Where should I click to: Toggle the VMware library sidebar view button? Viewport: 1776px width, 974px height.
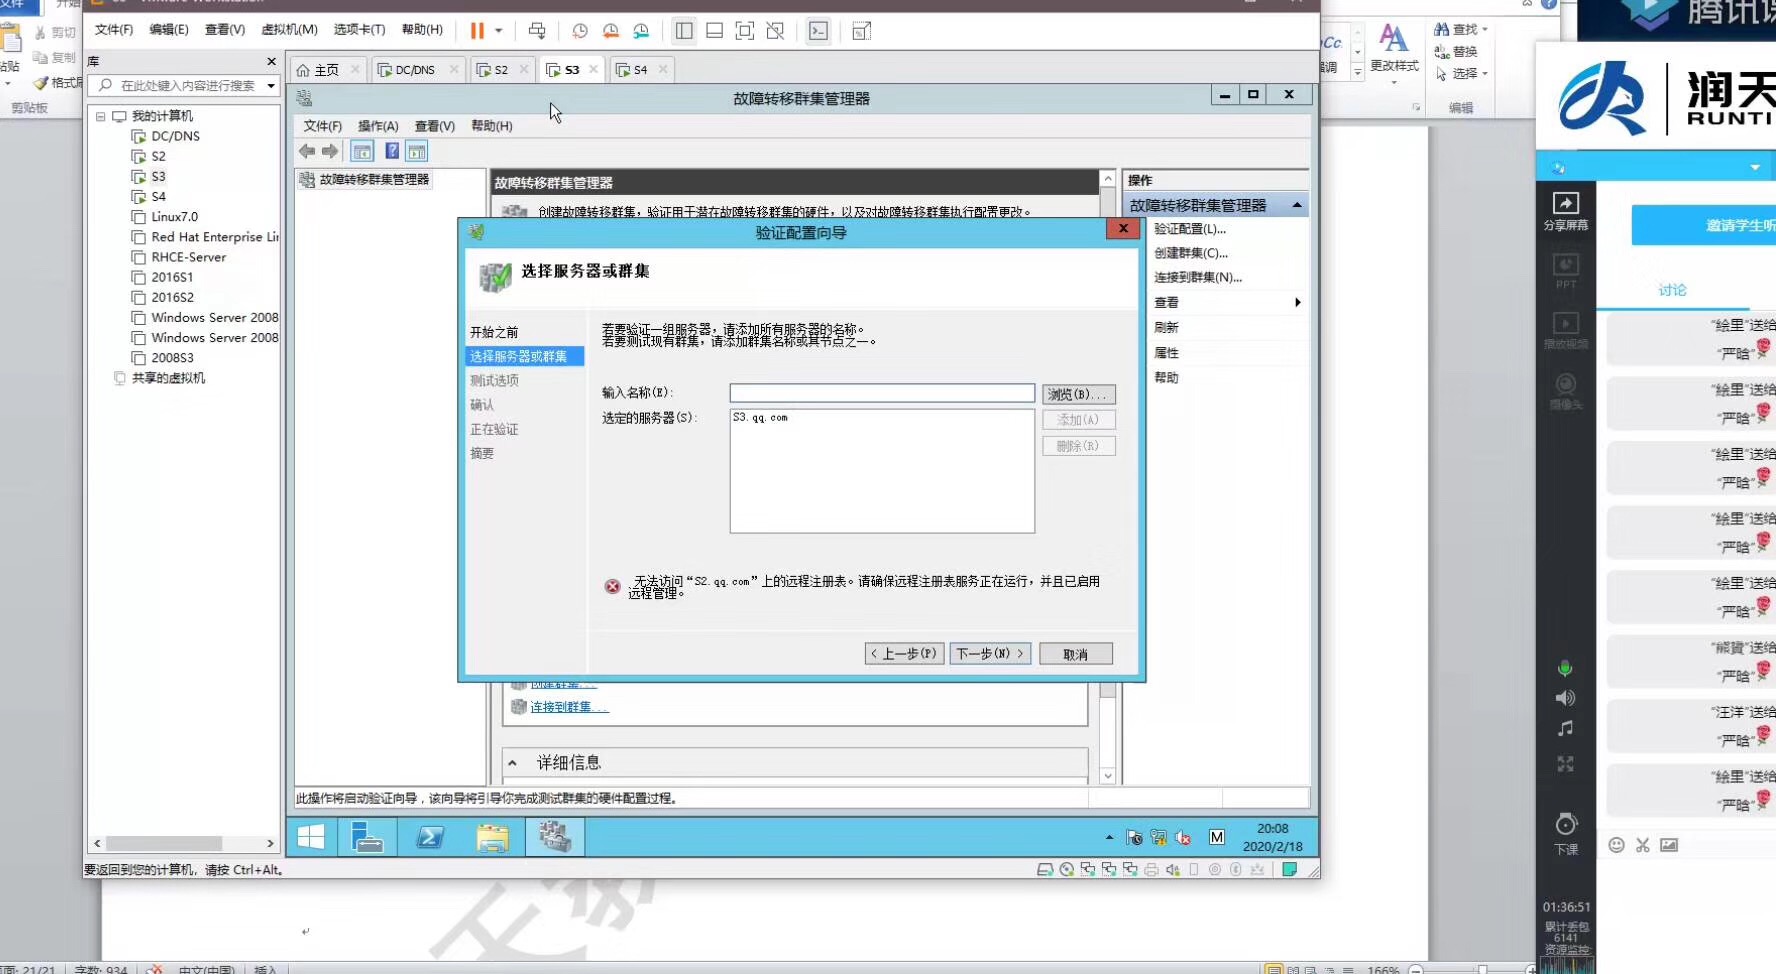(x=684, y=31)
